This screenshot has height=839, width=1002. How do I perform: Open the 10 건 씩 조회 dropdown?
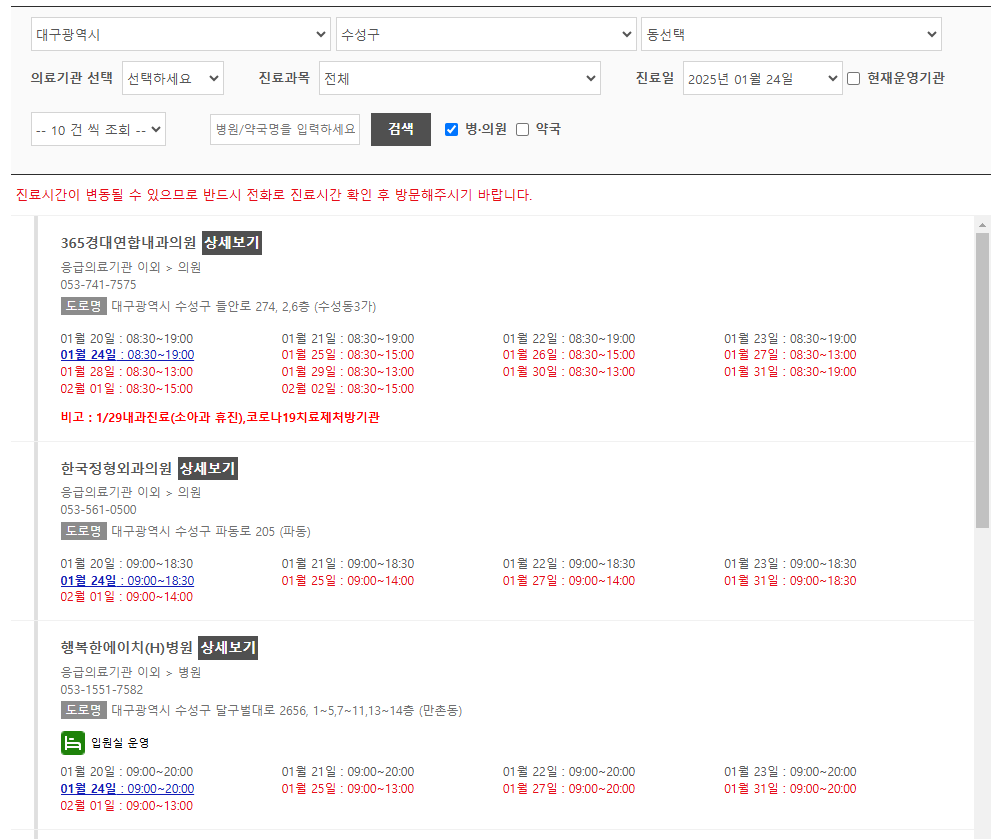tap(98, 129)
